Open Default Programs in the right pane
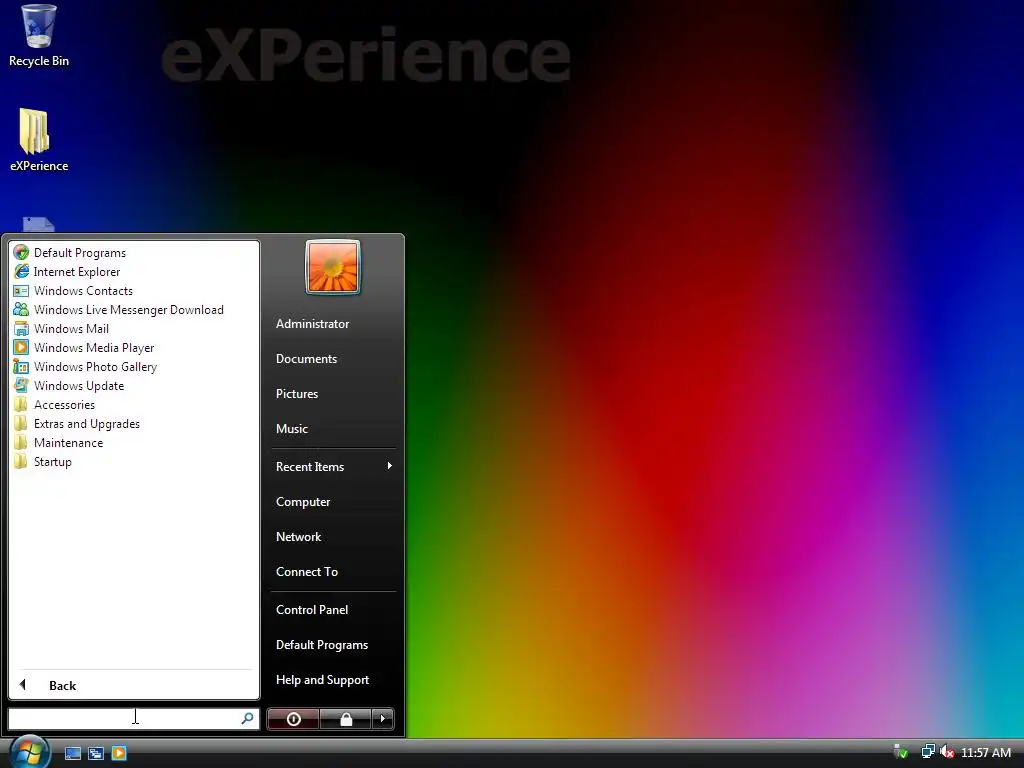Screen dimensions: 1024x768 pos(322,645)
